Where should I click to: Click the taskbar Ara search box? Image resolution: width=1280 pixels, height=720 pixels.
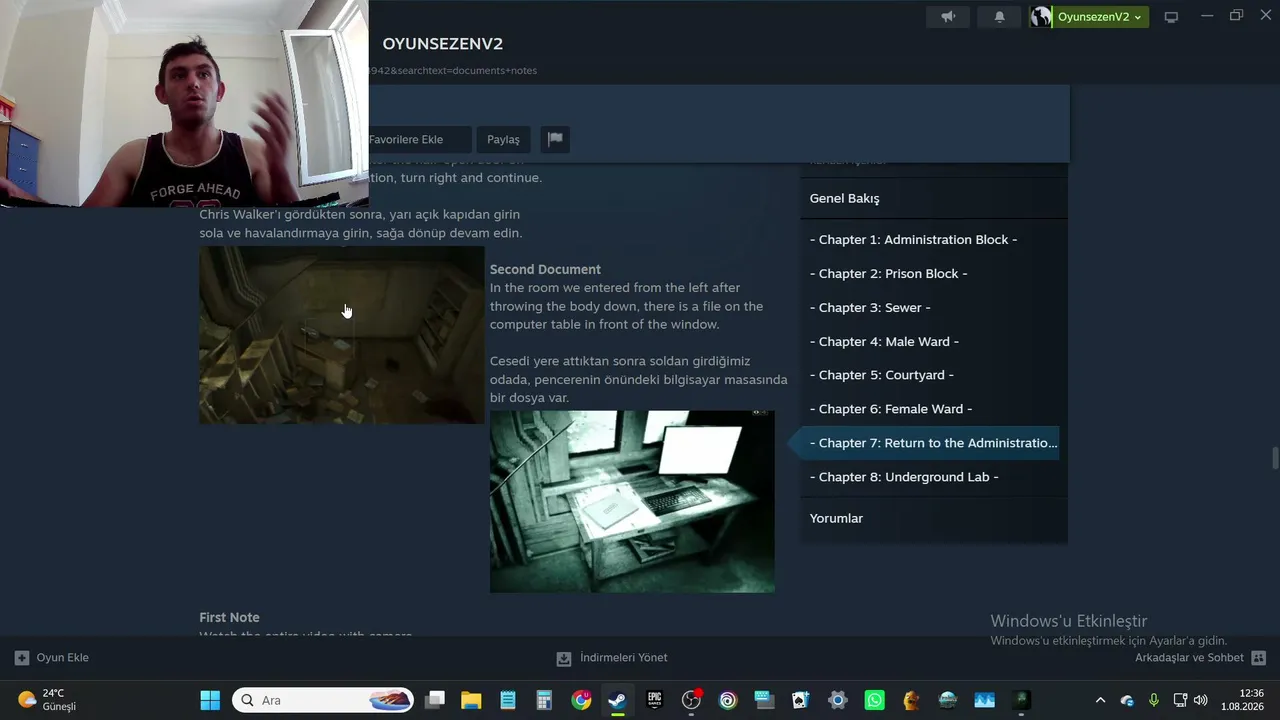tap(324, 700)
